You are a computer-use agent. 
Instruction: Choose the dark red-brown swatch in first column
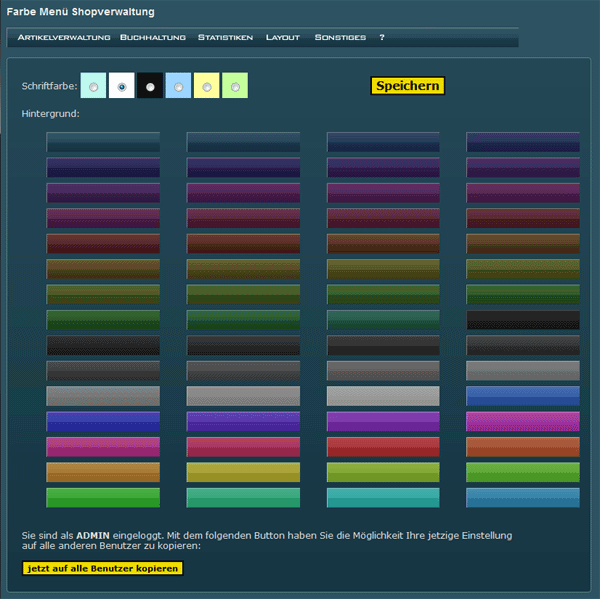[x=103, y=244]
